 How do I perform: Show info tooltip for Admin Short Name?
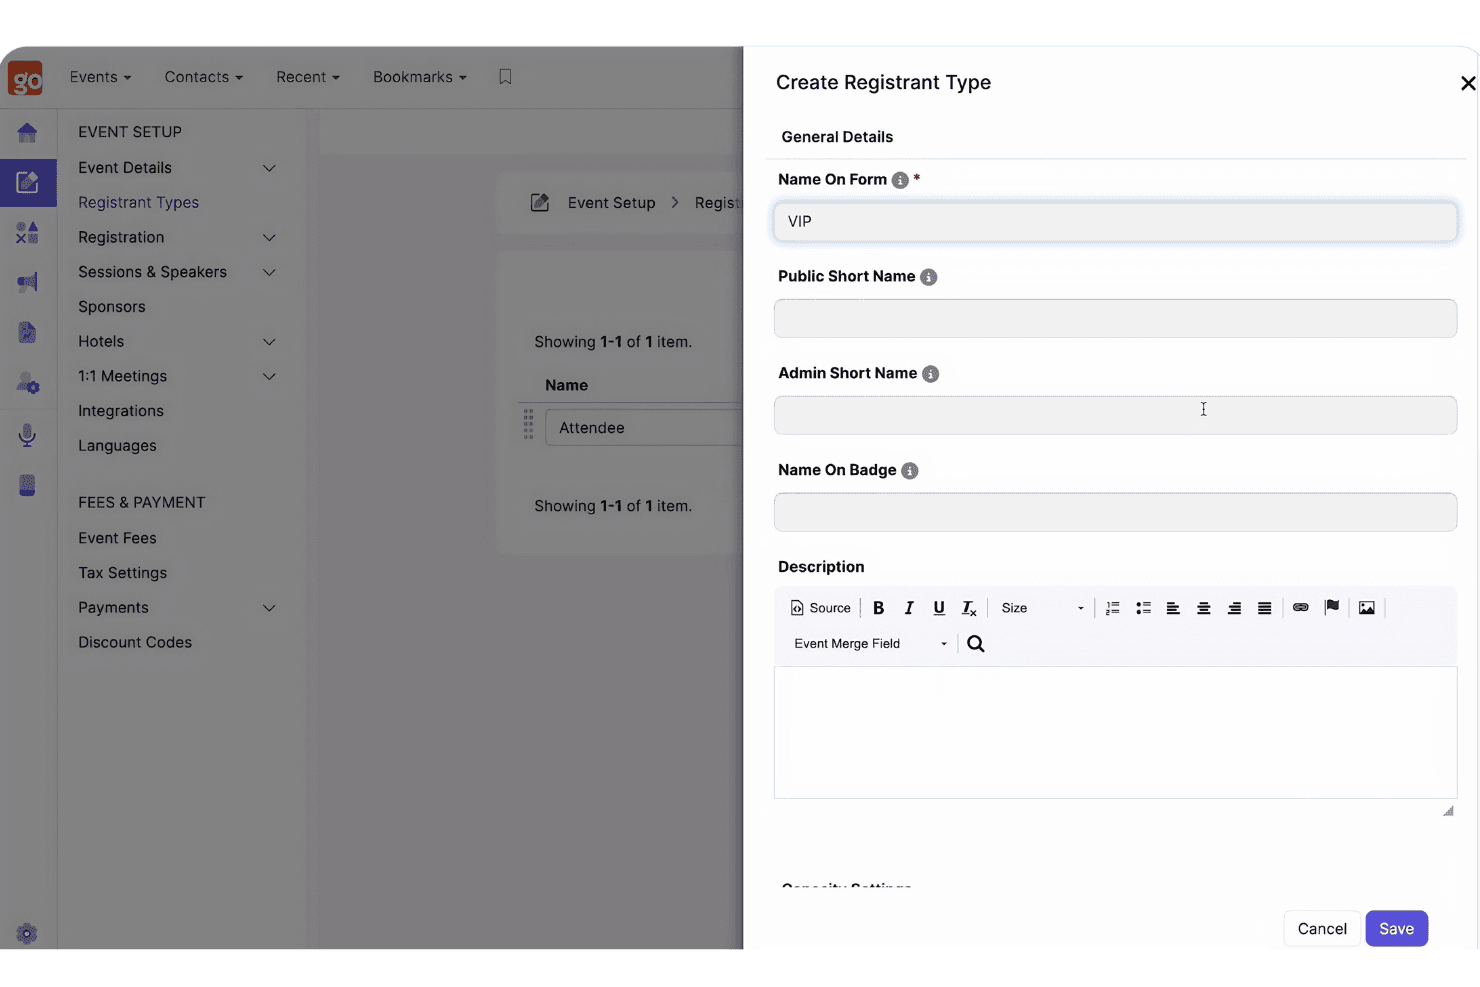931,374
